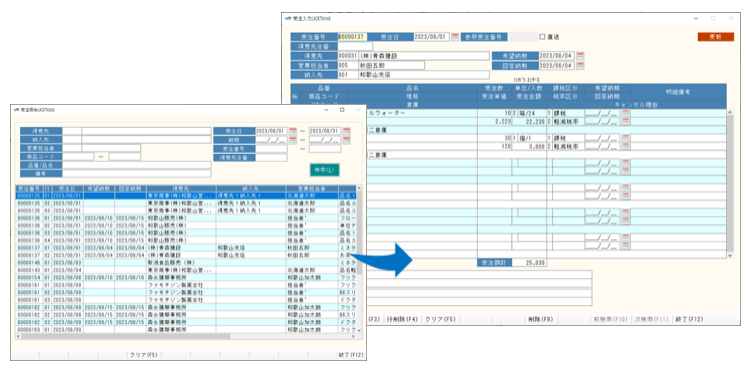Open start-date calendar for 受注日 in search window
Image resolution: width=750 pixels, height=375 pixels.
point(293,131)
